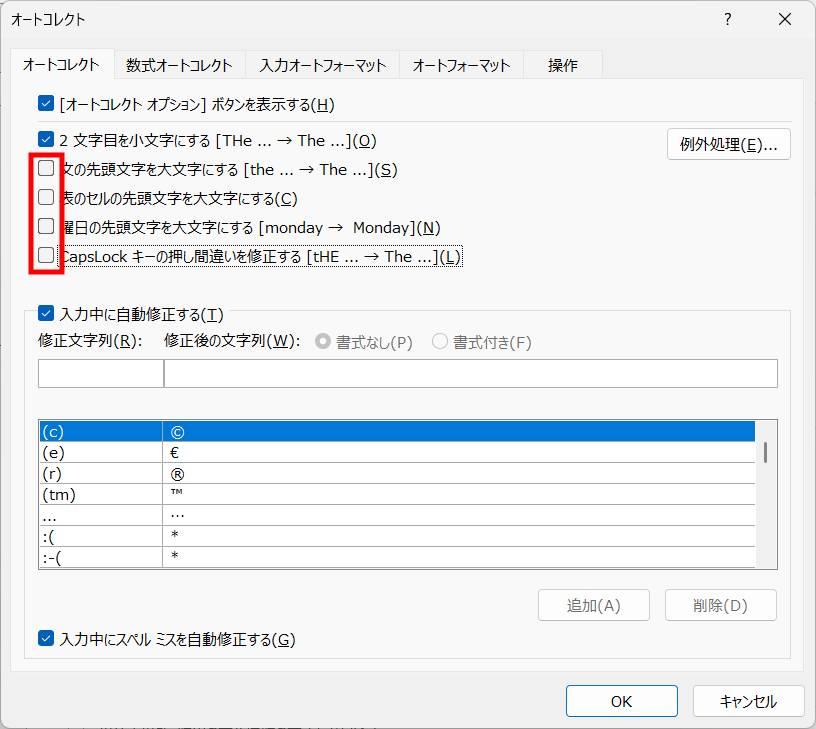Focus the 修正後の文字列 text box

(470, 373)
